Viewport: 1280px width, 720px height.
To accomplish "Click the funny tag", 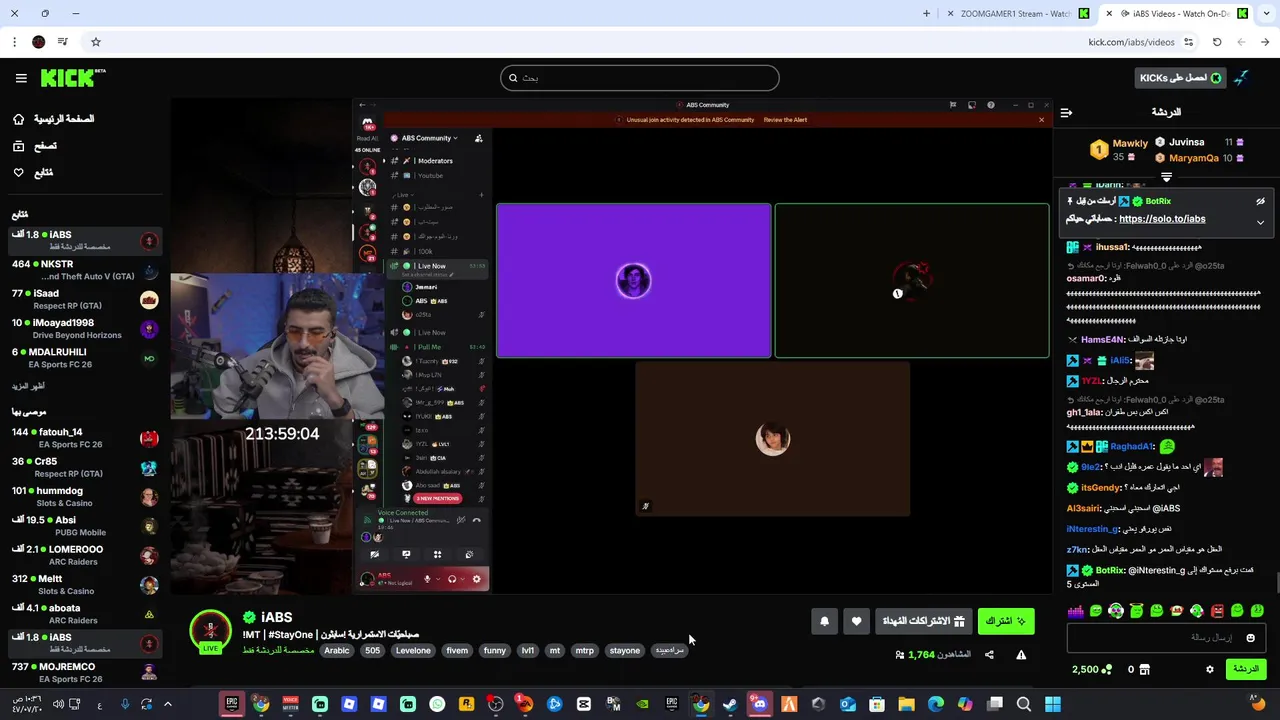I will click(x=495, y=651).
